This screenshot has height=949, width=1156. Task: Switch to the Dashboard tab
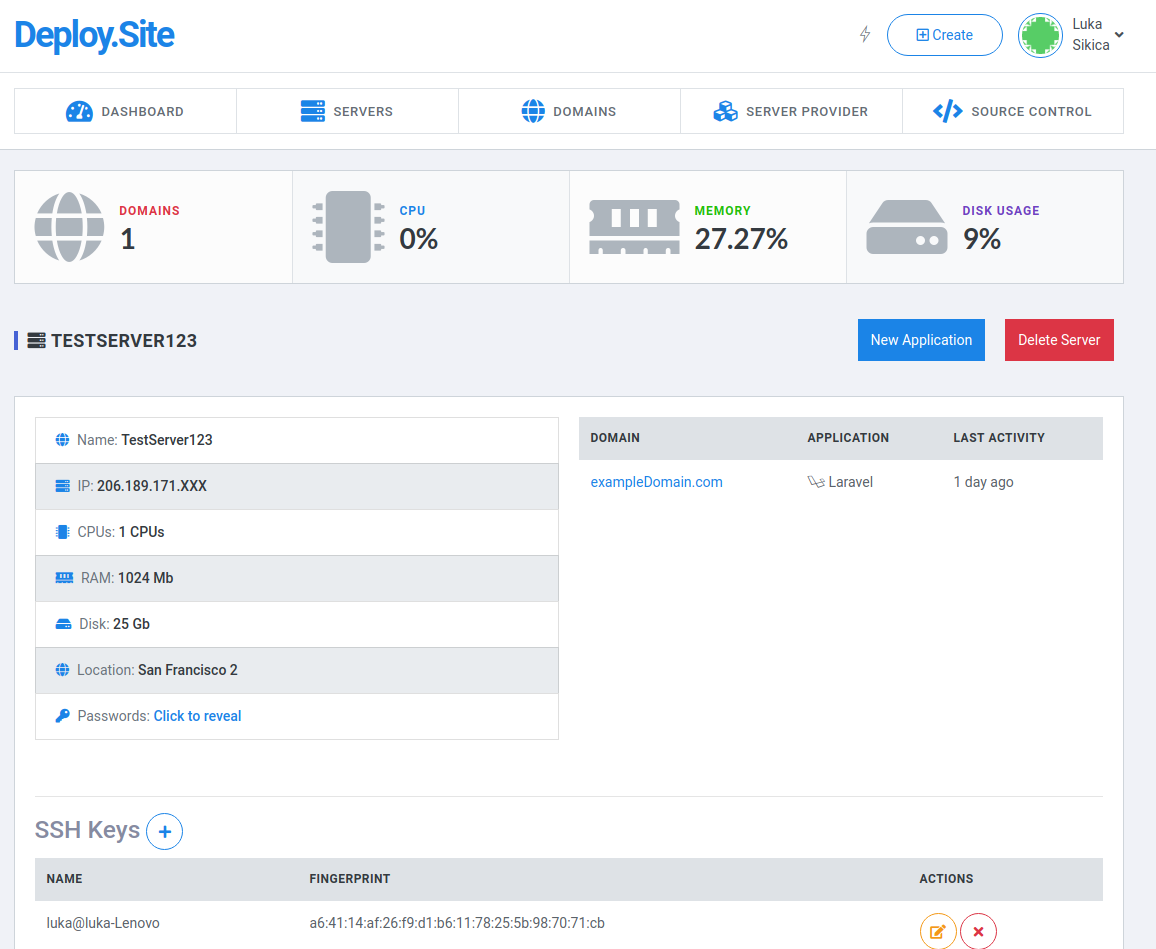tap(125, 110)
